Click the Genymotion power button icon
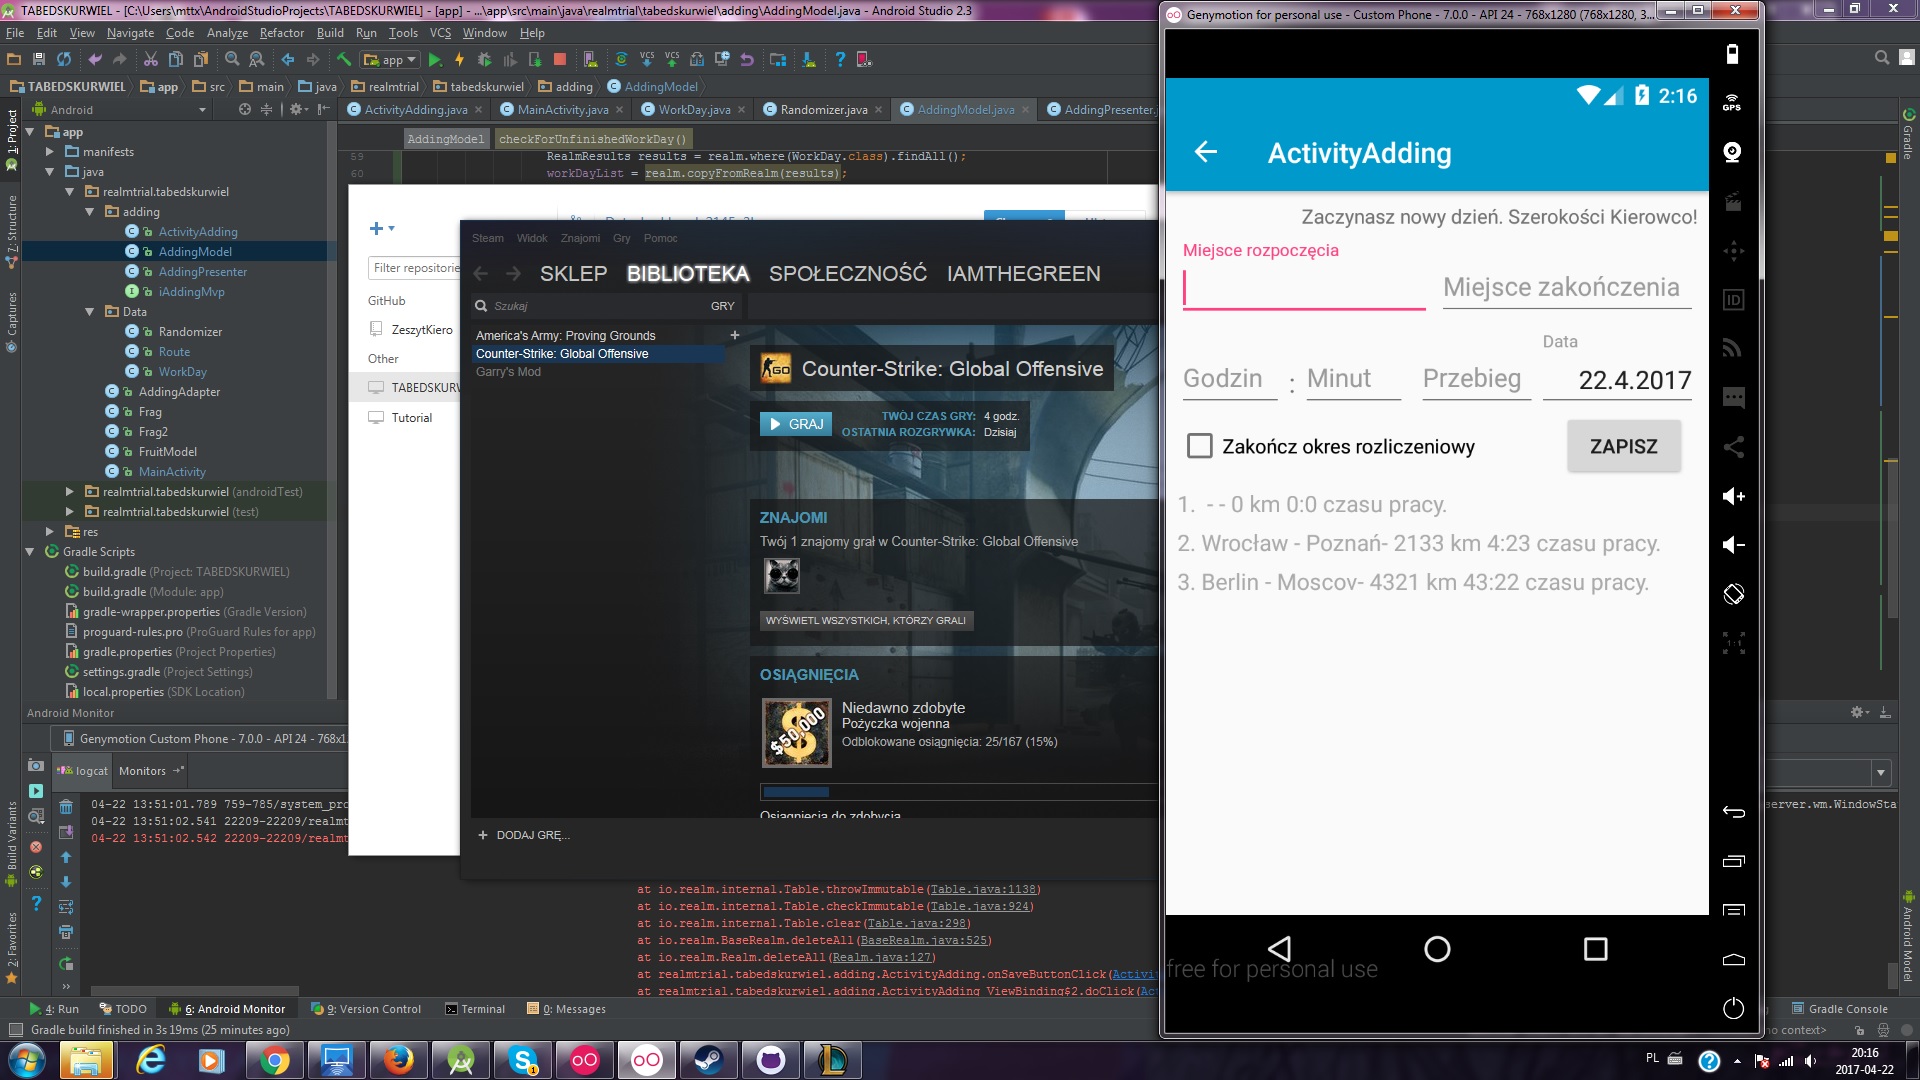This screenshot has width=1920, height=1080. [x=1733, y=1008]
